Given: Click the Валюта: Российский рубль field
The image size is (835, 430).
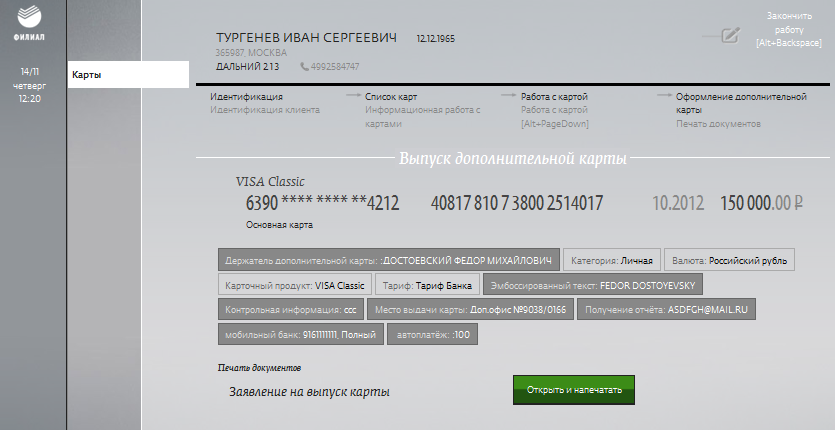Looking at the screenshot, I should pyautogui.click(x=730, y=261).
